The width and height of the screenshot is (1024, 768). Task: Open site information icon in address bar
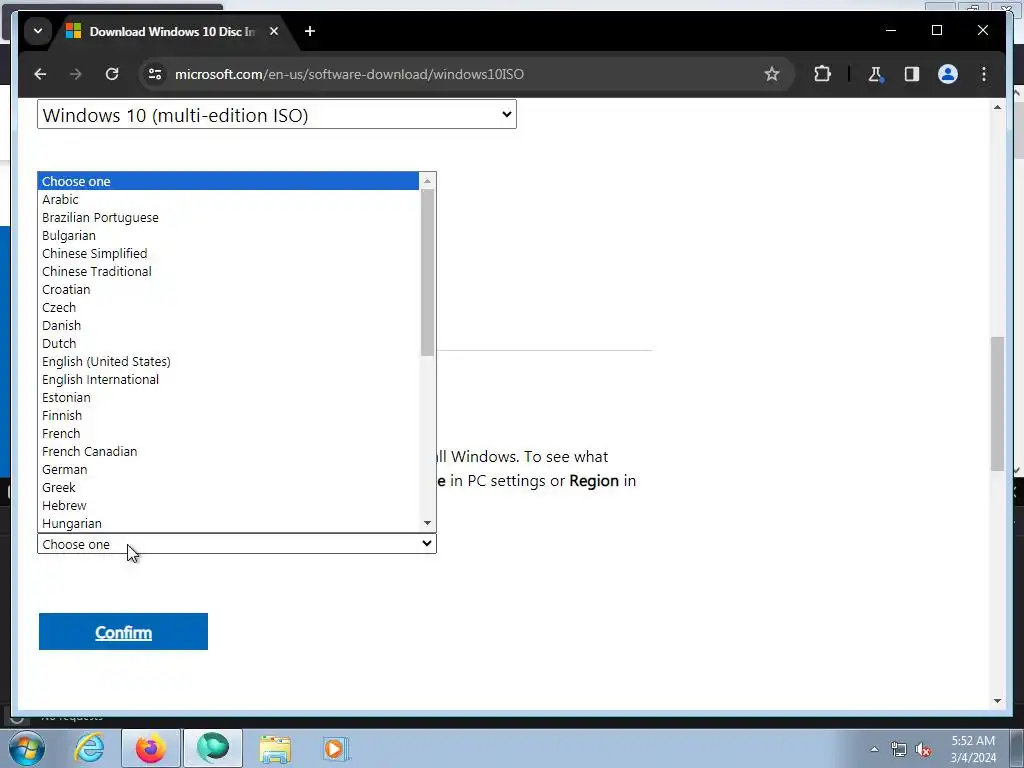pos(155,74)
